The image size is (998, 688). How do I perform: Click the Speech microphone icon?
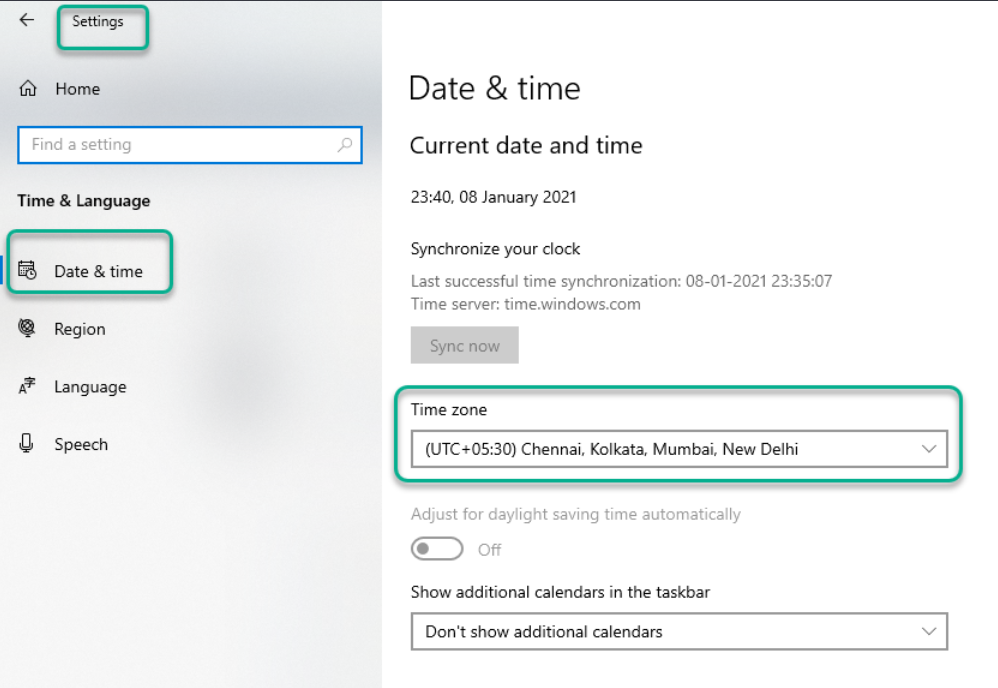(x=27, y=443)
